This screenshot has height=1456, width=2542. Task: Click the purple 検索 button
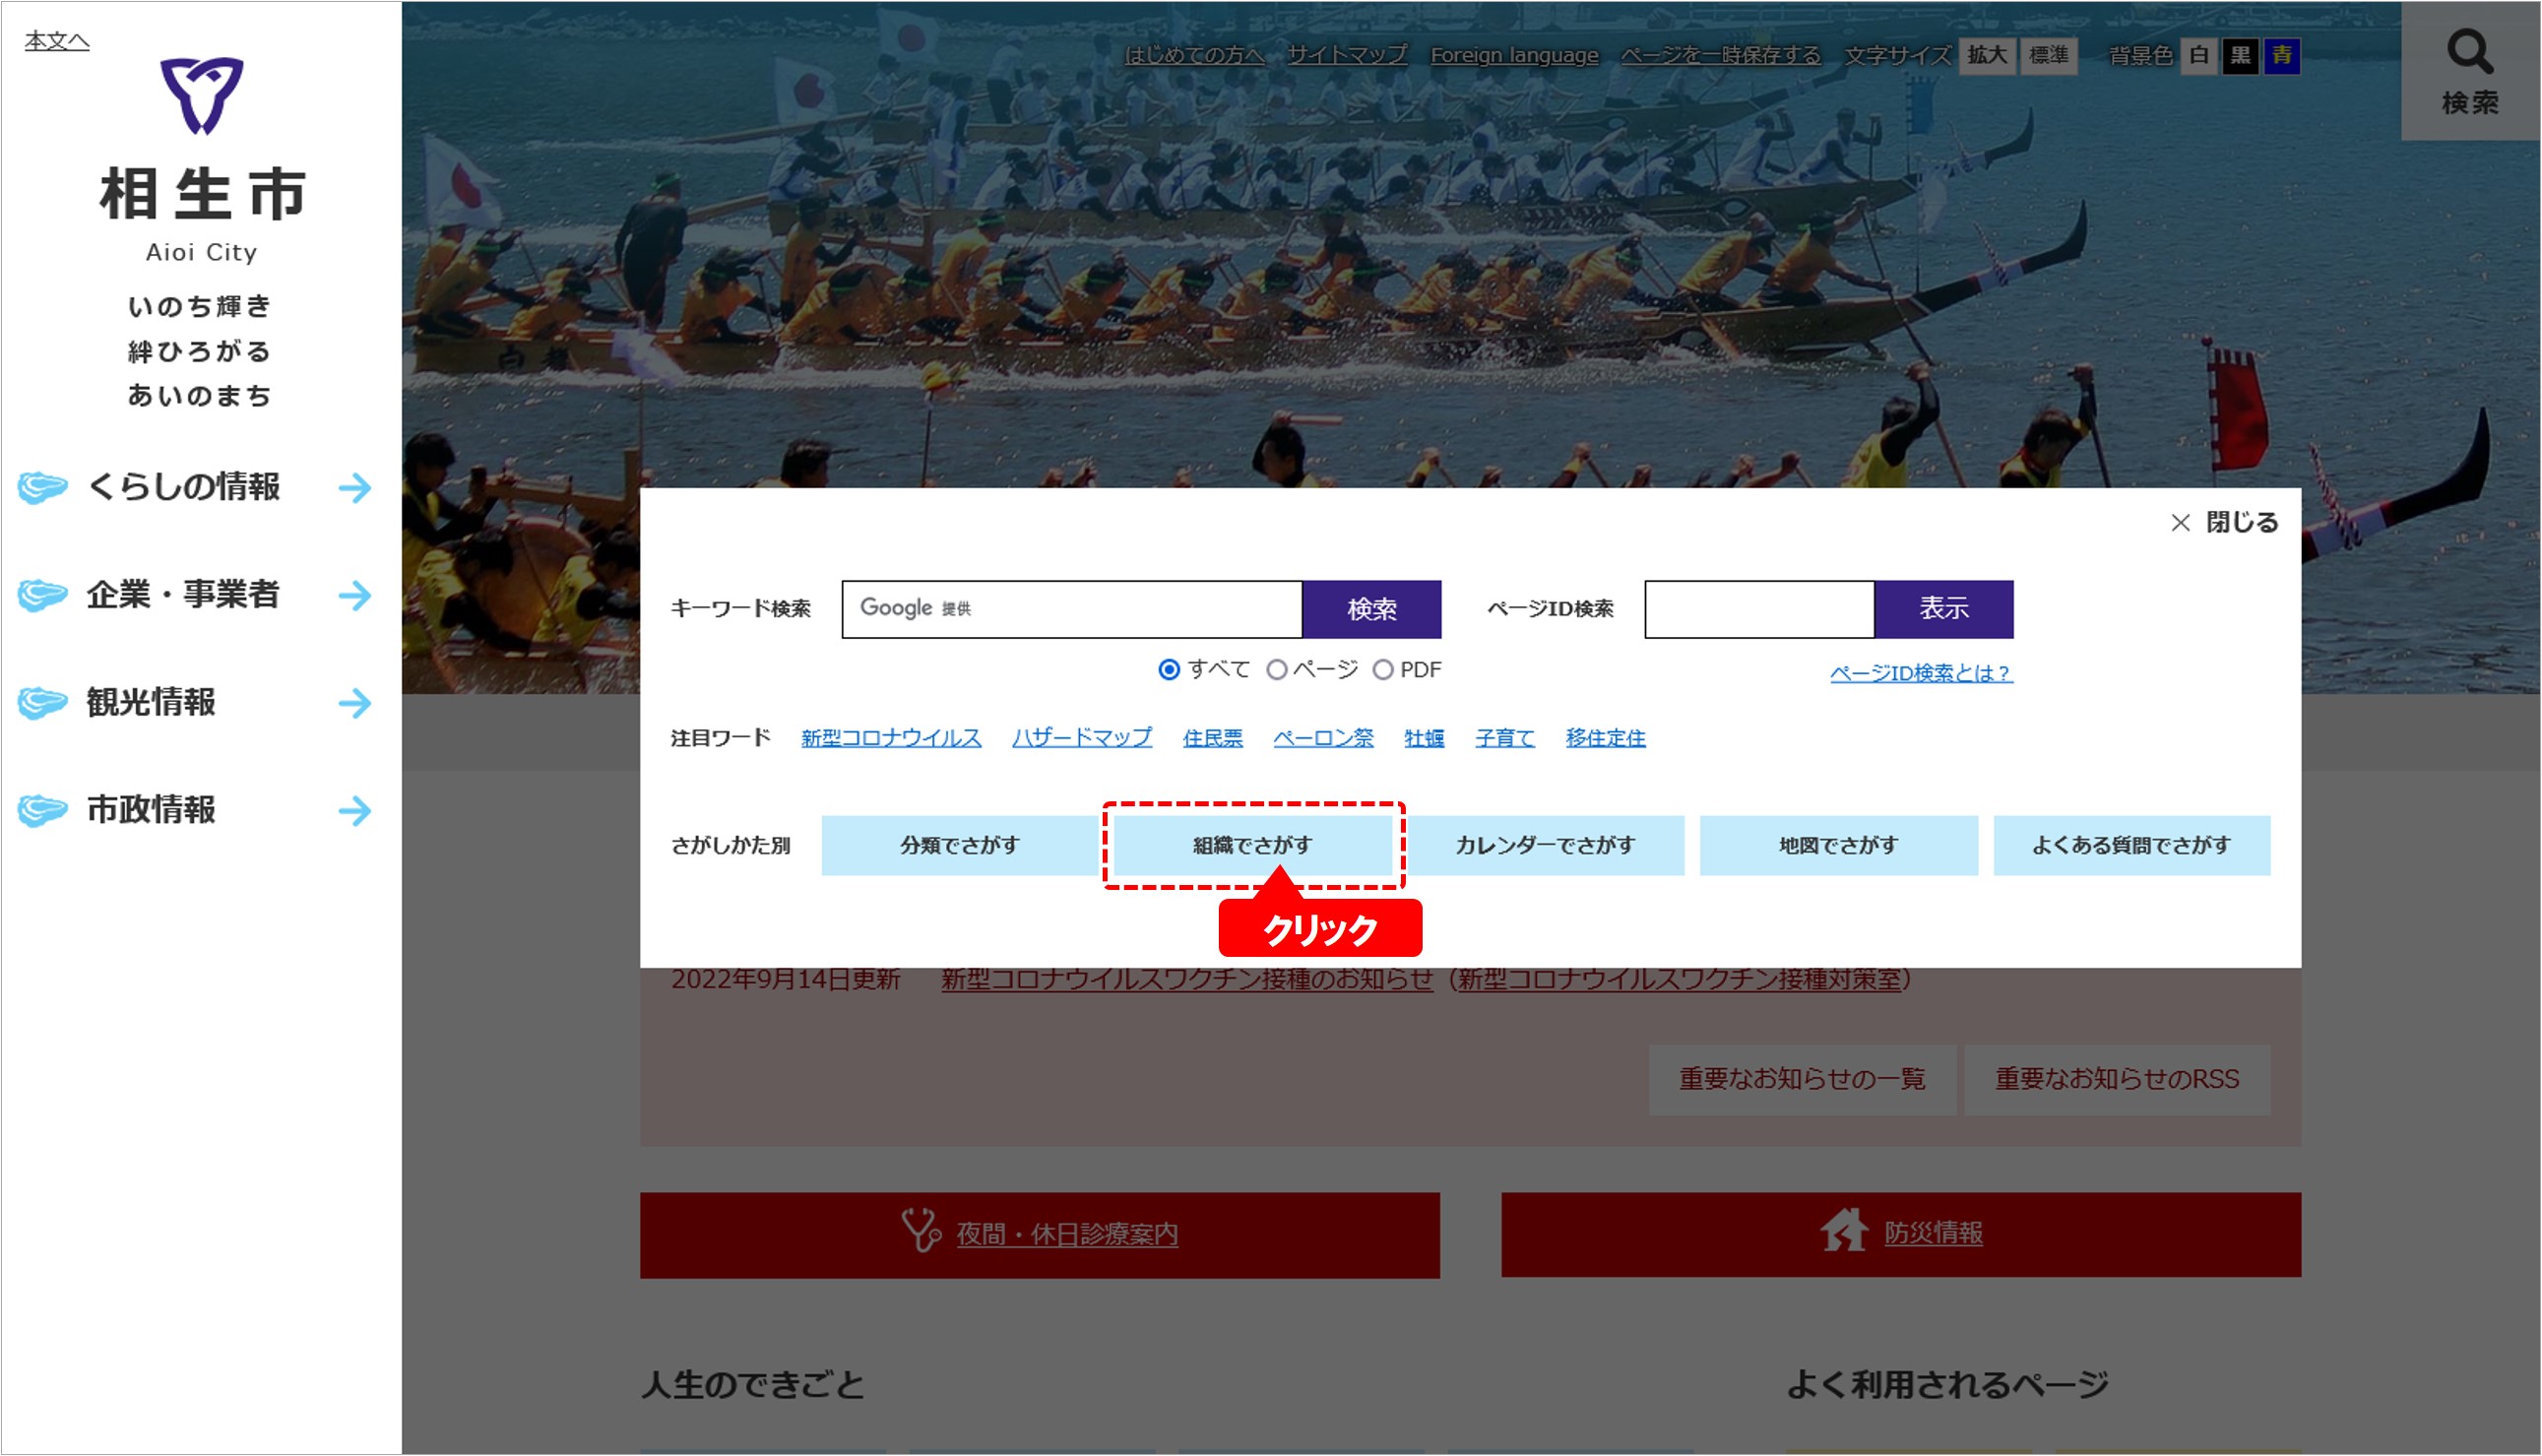(1372, 609)
